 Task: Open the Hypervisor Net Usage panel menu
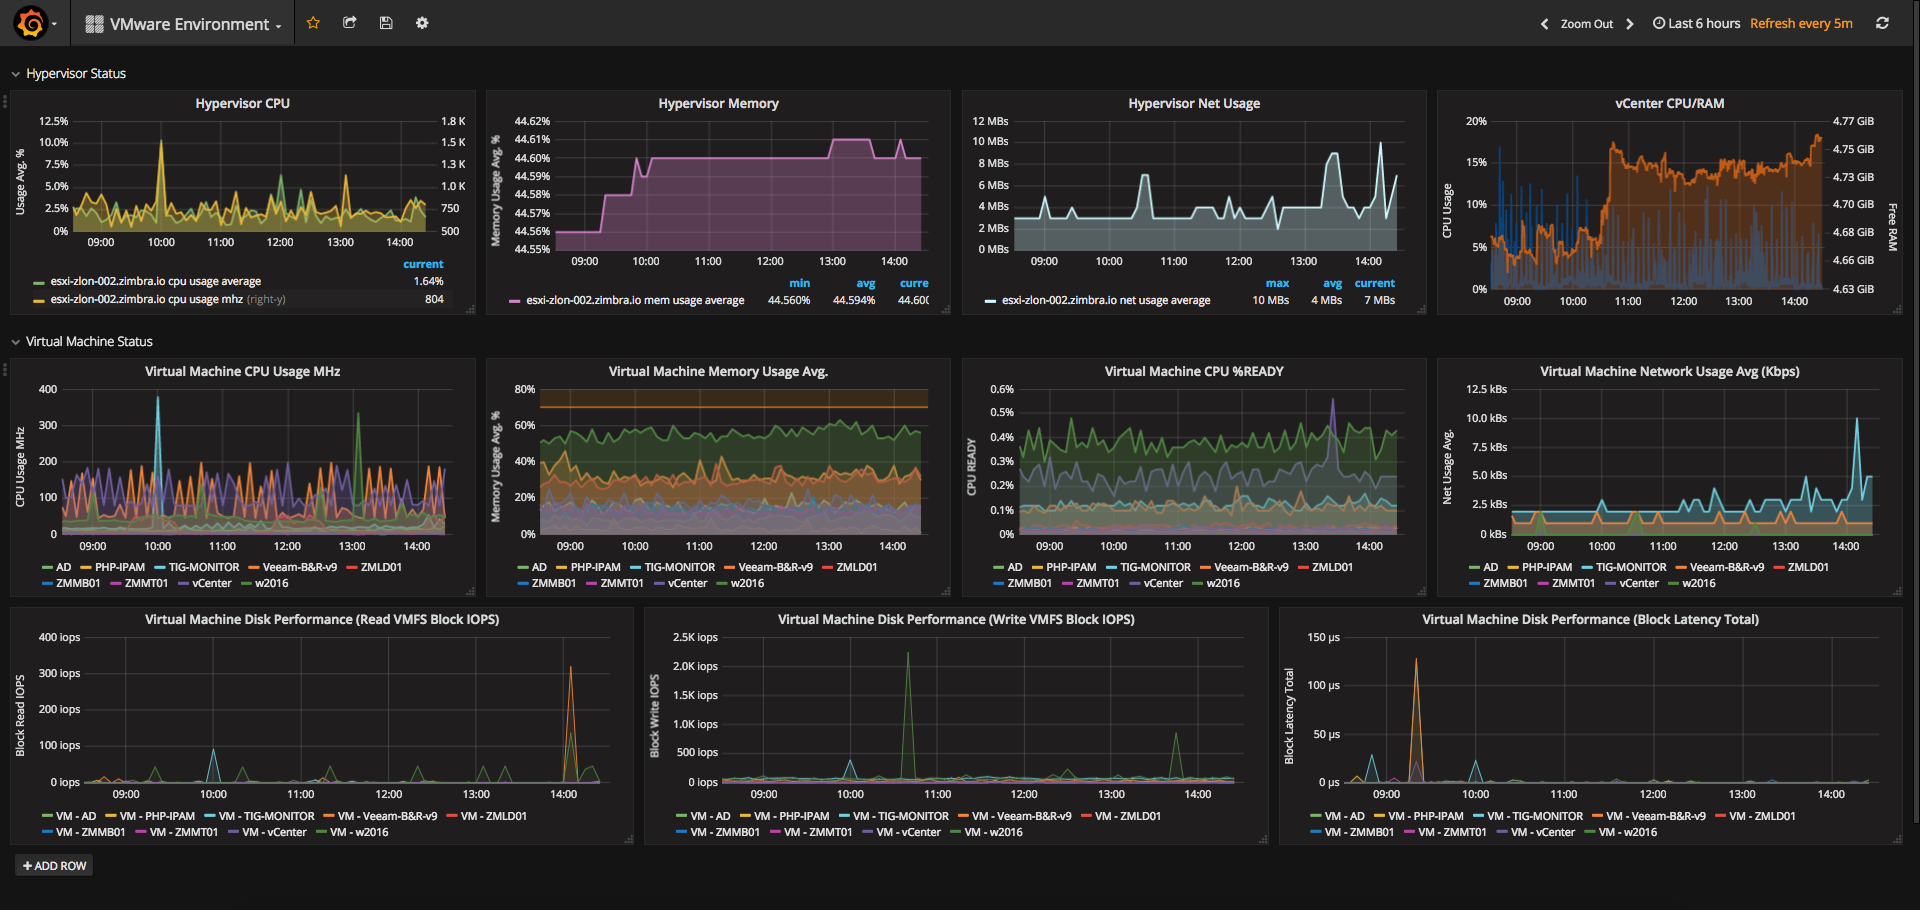tap(1194, 103)
